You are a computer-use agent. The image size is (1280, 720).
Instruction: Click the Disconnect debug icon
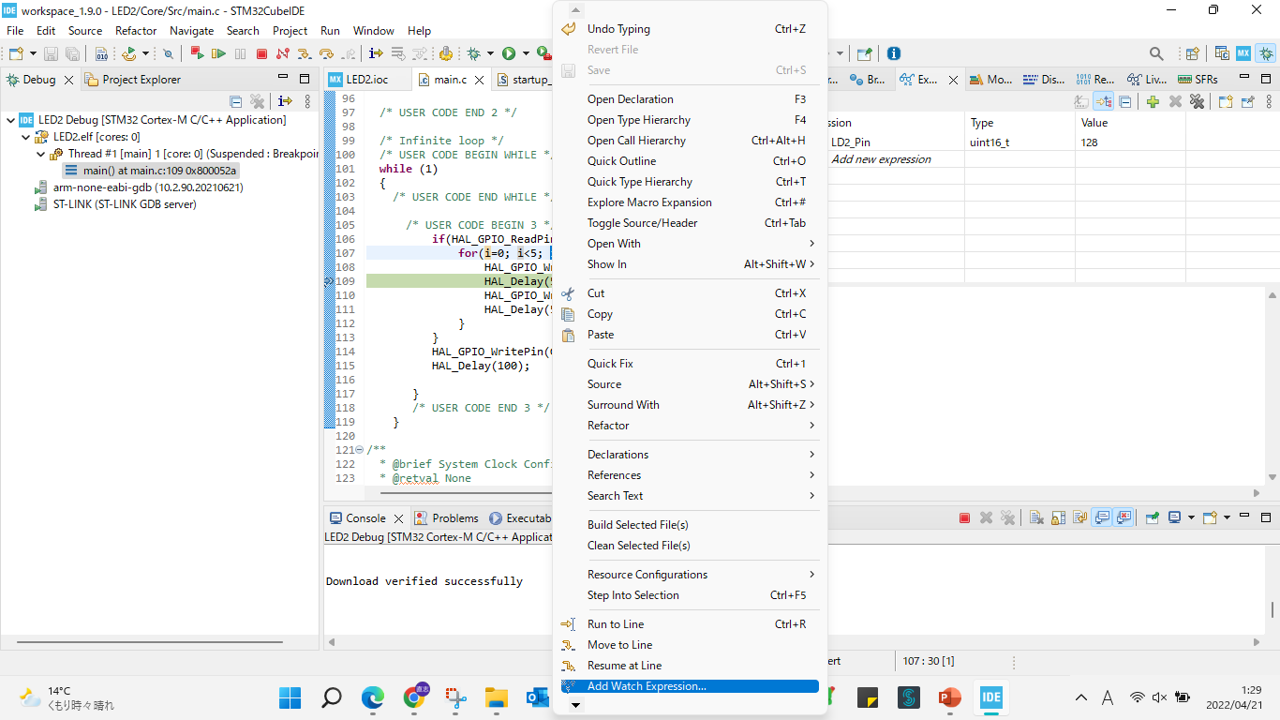[282, 54]
